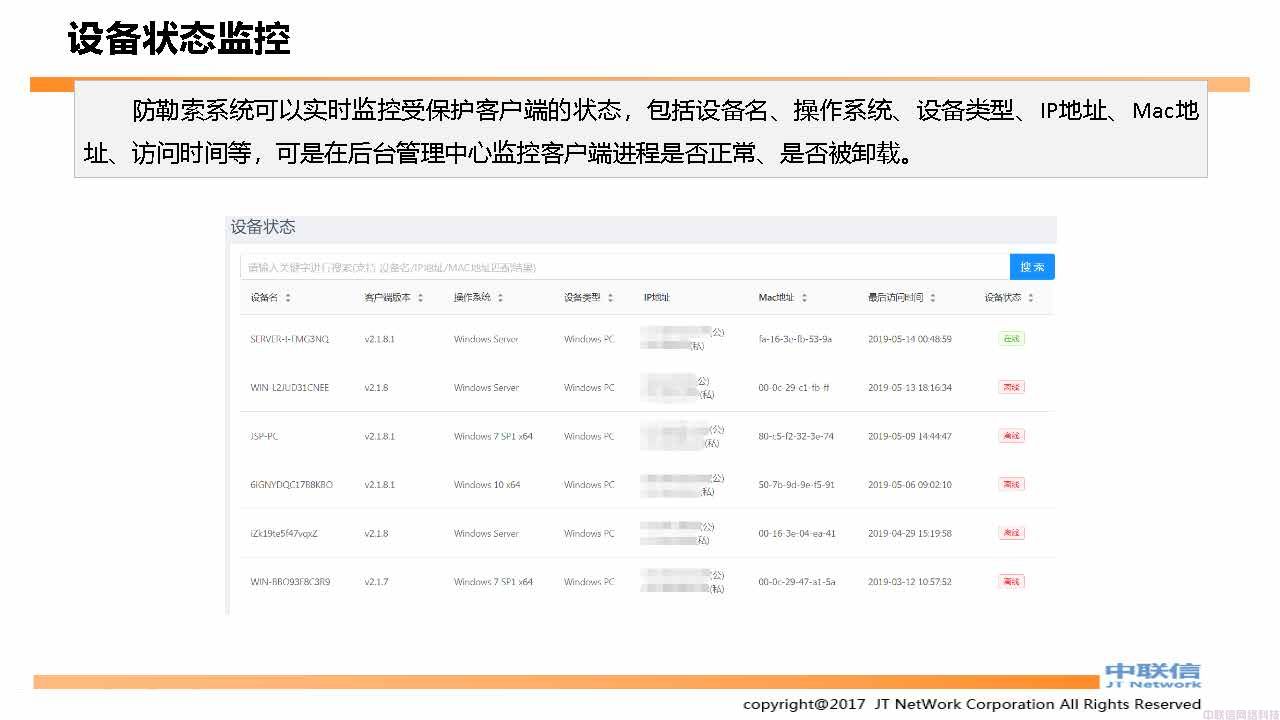Click Mac address fa-16-3e-fb-53-9a
Screen dimensions: 1280x720
[x=795, y=339]
